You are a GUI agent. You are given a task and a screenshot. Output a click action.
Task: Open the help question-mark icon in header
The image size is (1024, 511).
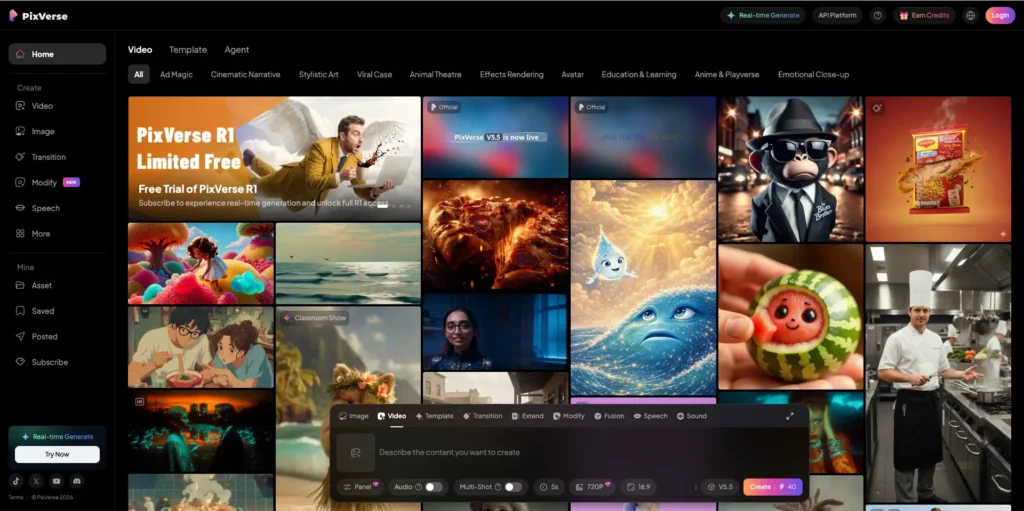click(x=878, y=16)
